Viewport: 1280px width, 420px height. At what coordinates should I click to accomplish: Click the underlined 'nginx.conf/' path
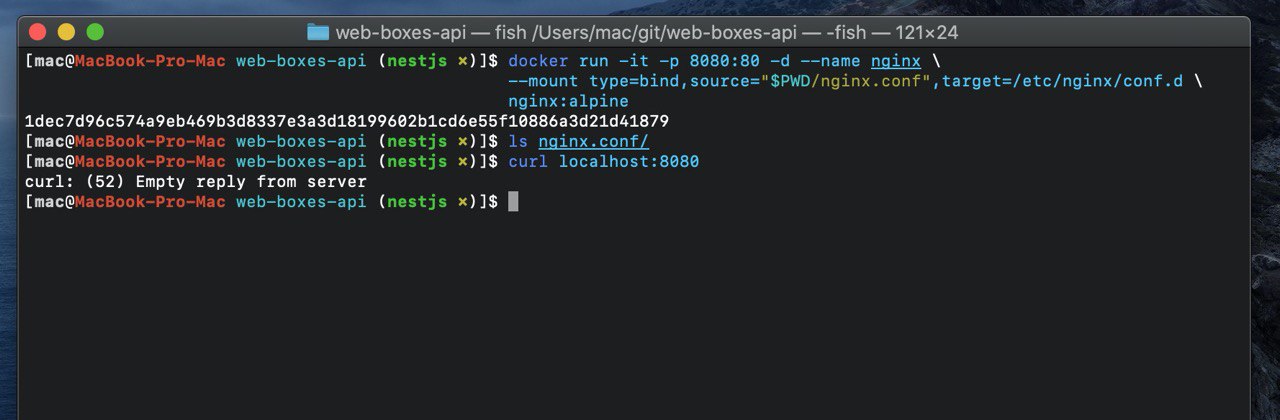click(594, 141)
